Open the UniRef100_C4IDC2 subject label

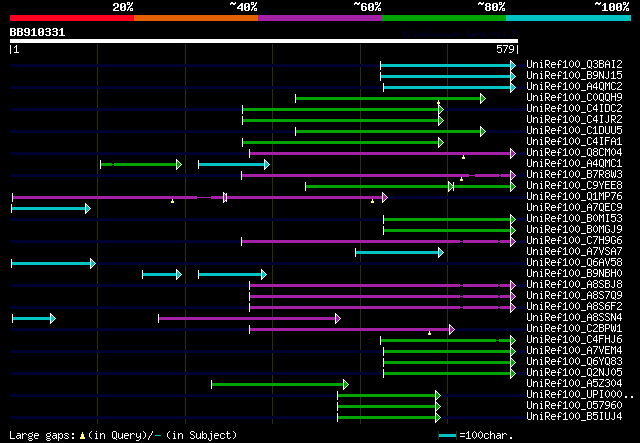point(574,108)
